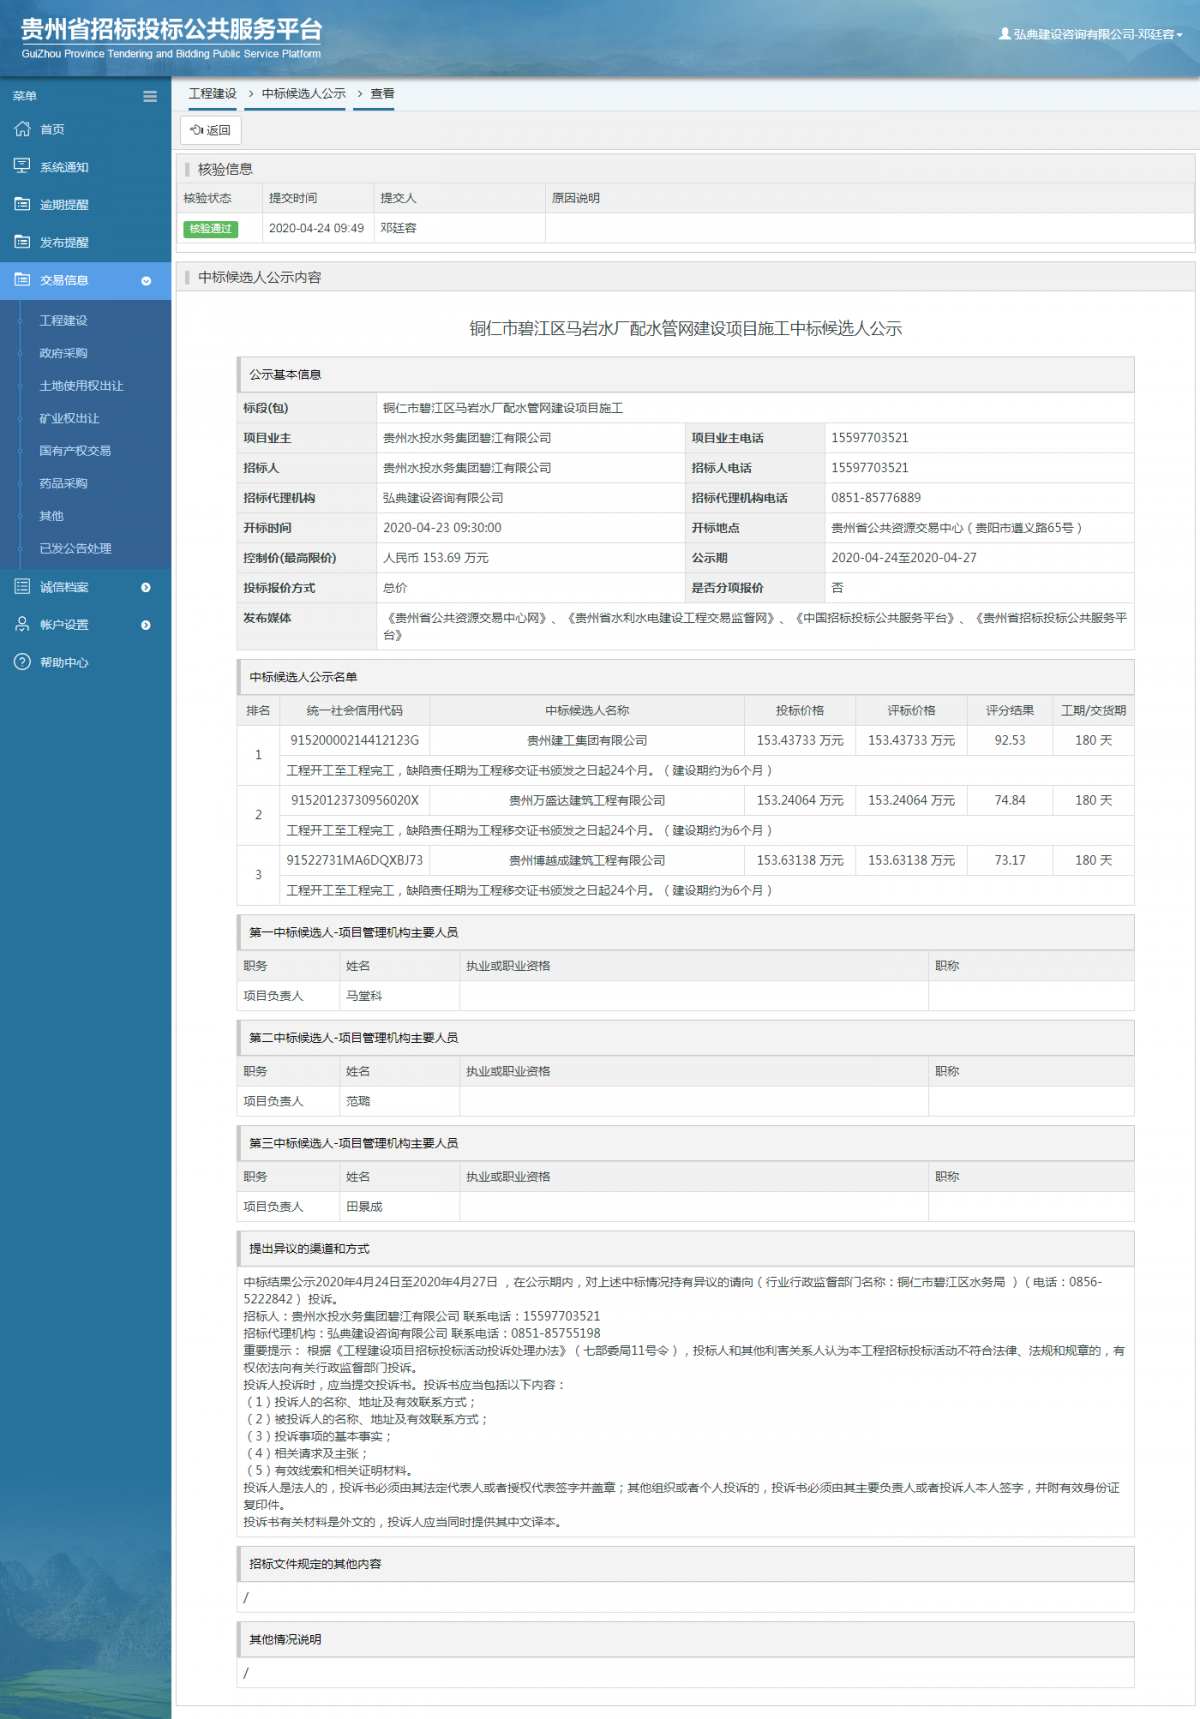1200x1719 pixels.
Task: Click credit code 91520000214412123G
Action: pyautogui.click(x=355, y=741)
